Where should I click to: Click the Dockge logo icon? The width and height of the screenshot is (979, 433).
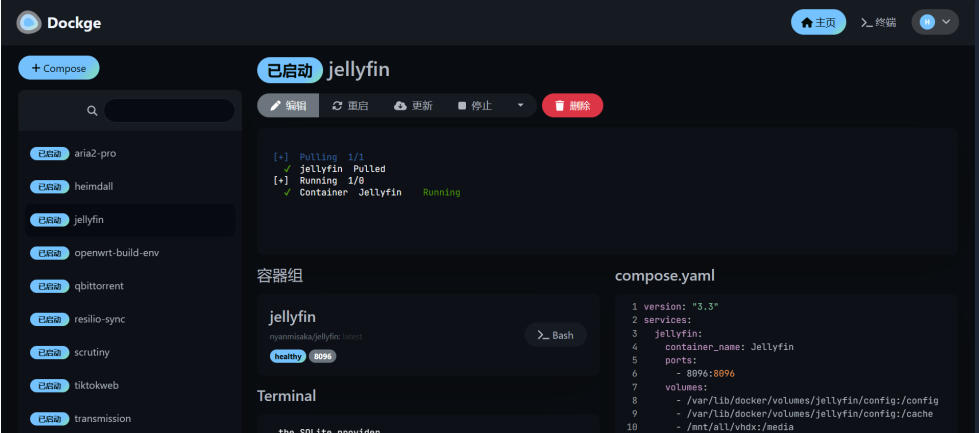[x=29, y=22]
